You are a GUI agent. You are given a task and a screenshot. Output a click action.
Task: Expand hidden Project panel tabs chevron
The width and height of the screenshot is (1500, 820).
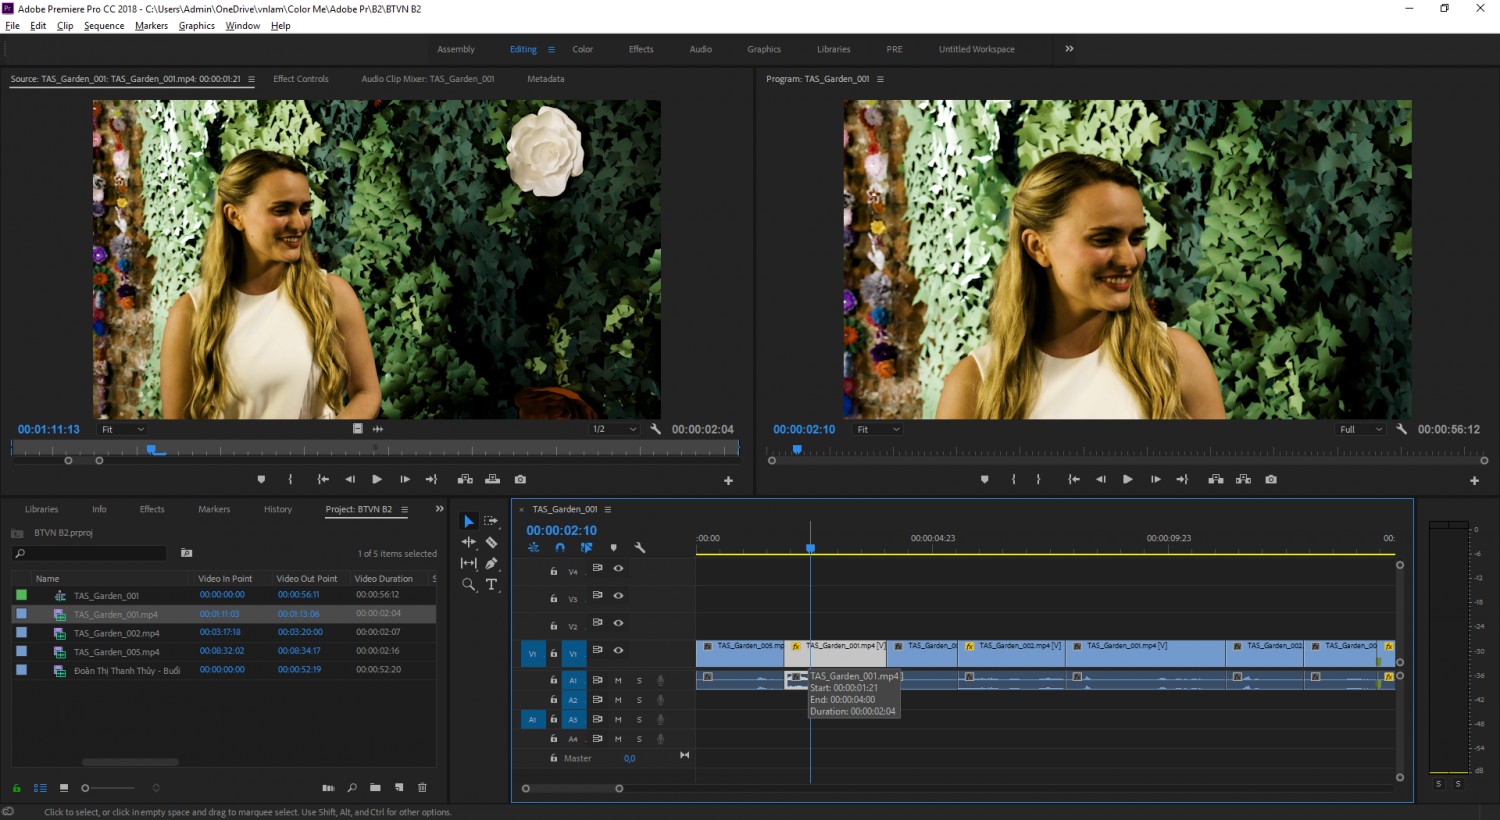tap(439, 509)
